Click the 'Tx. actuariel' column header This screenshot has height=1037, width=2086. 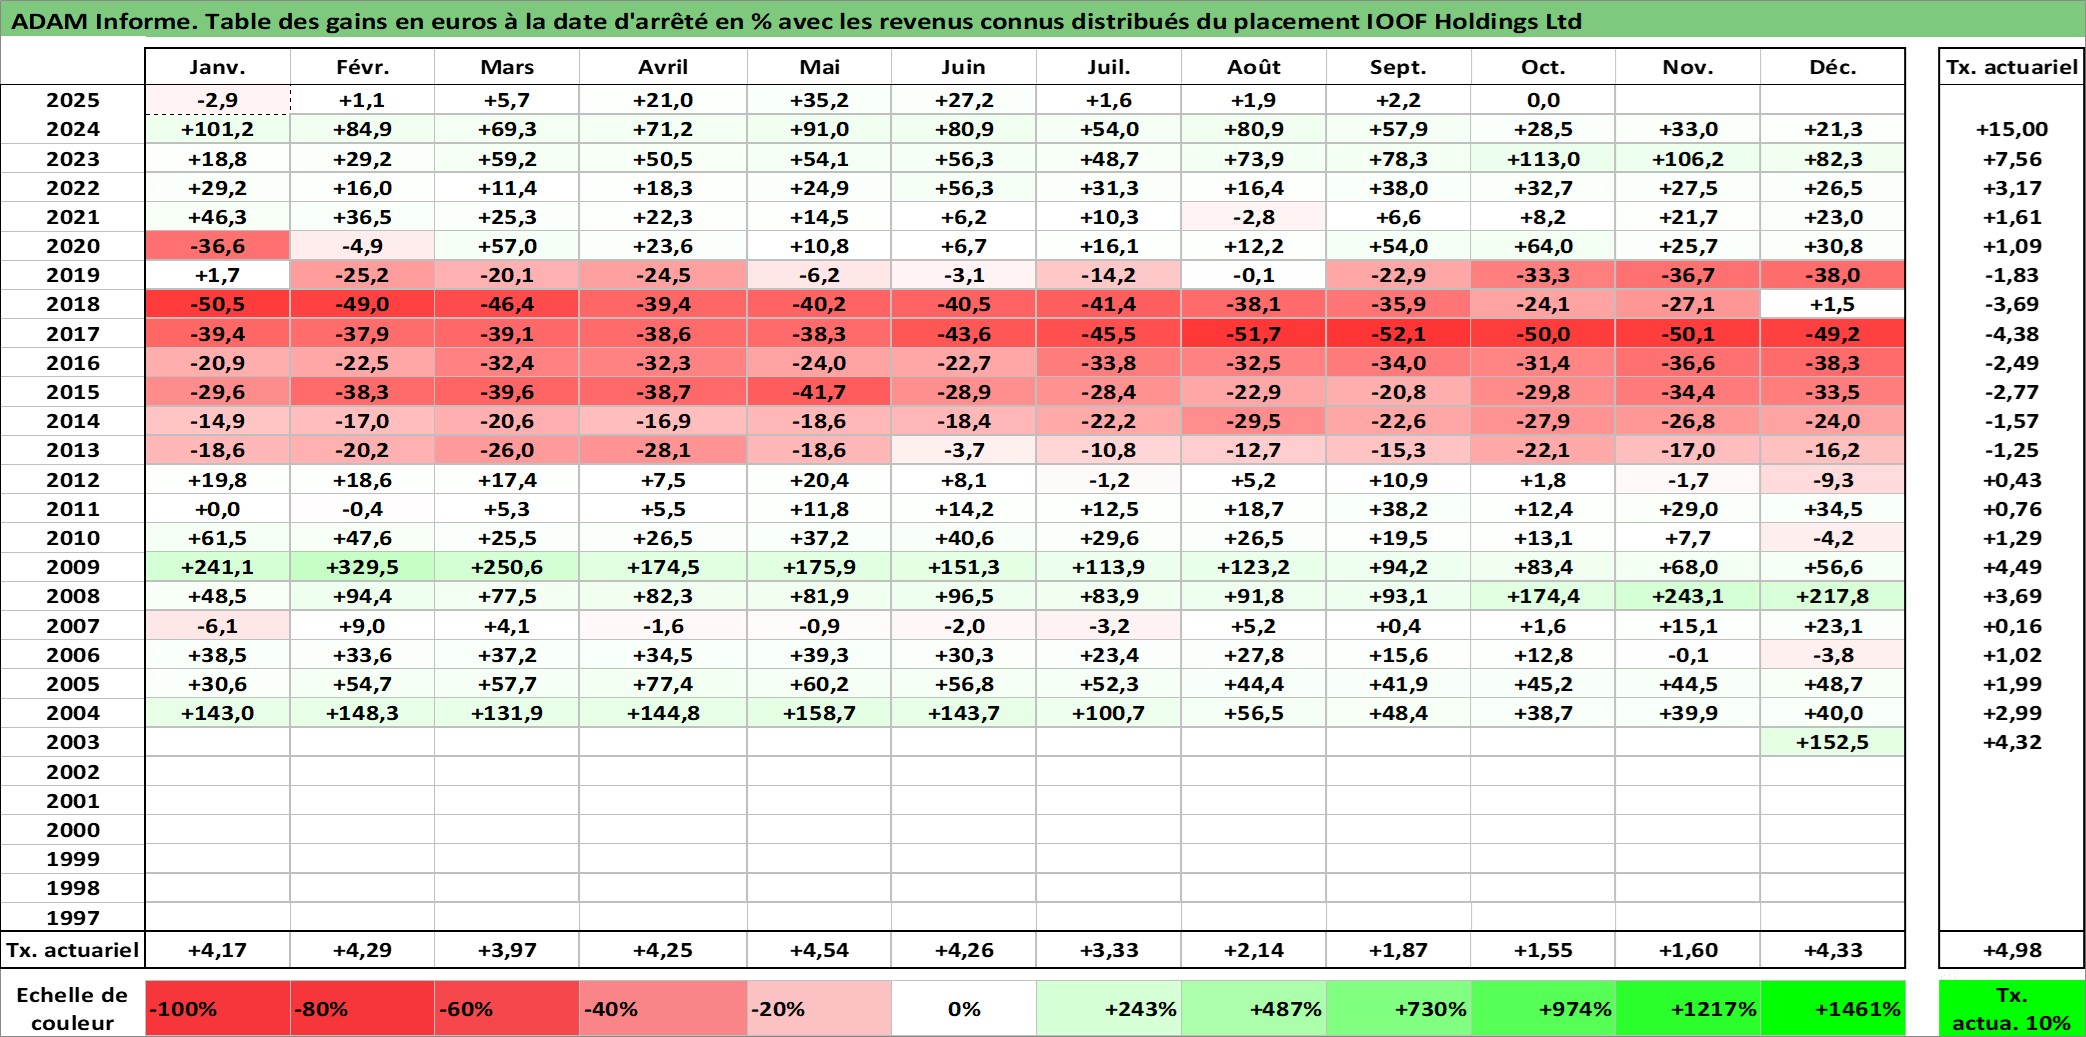pyautogui.click(x=2011, y=67)
